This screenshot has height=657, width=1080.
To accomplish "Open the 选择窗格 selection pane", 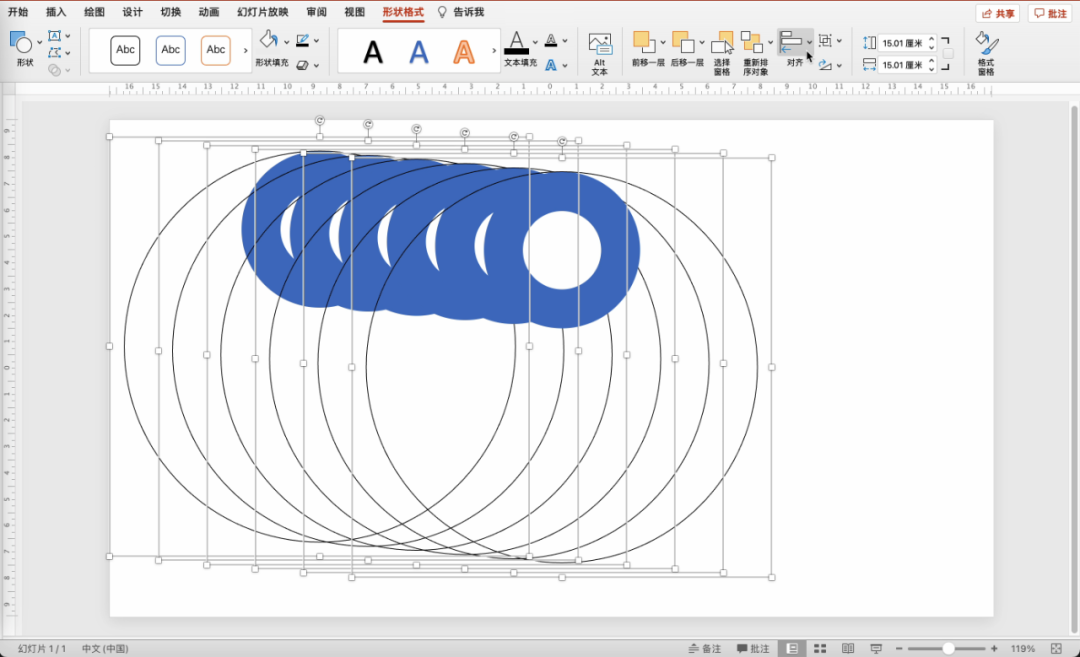I will pyautogui.click(x=722, y=53).
